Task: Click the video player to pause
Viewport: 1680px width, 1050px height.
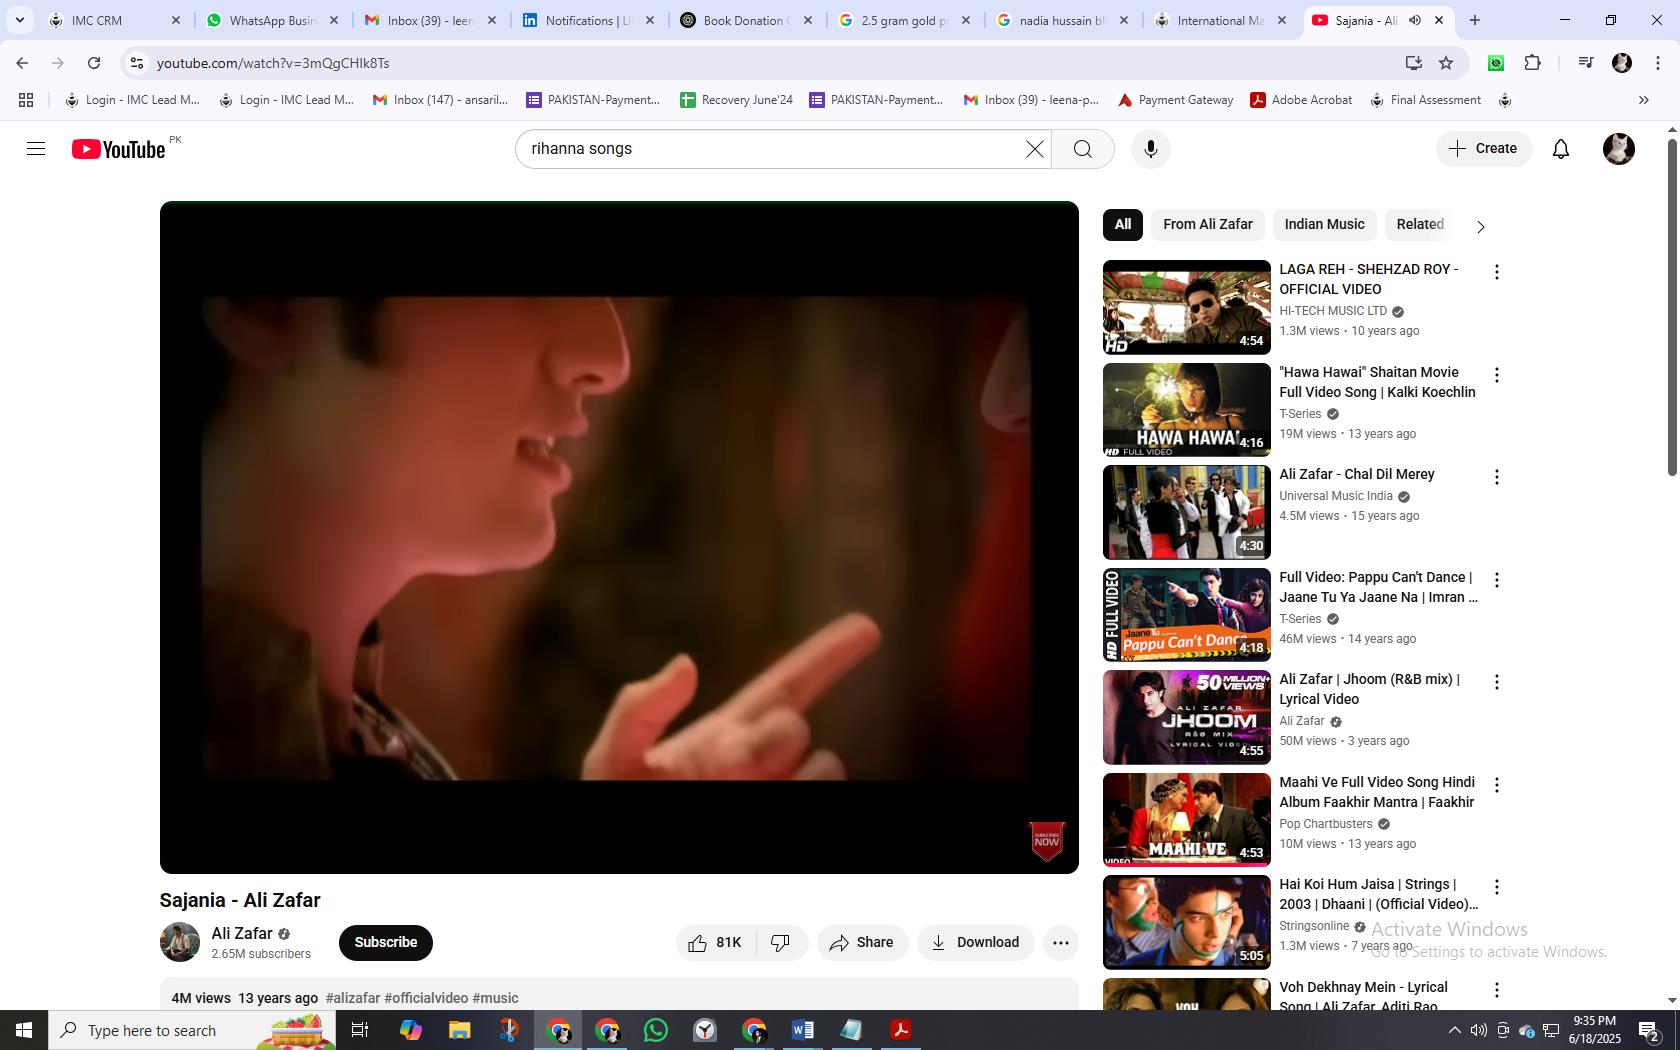Action: [x=619, y=538]
